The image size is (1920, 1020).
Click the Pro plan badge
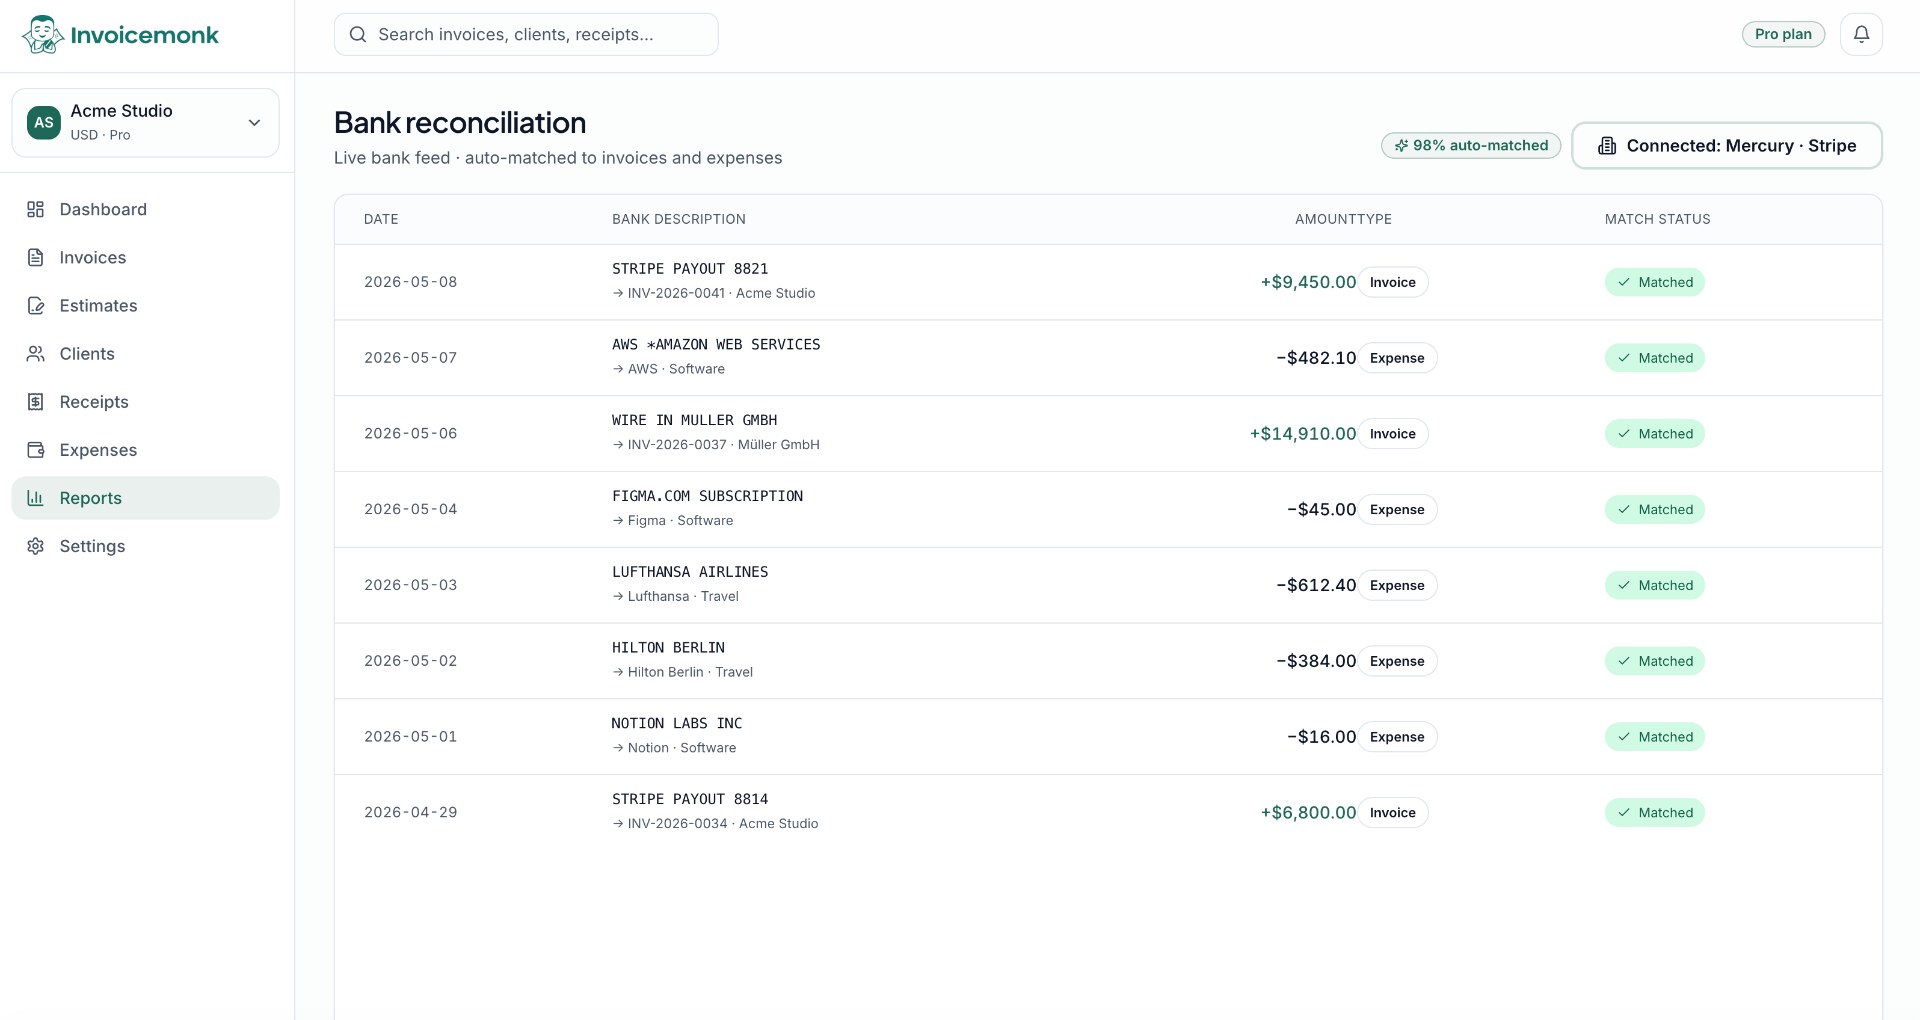1783,34
